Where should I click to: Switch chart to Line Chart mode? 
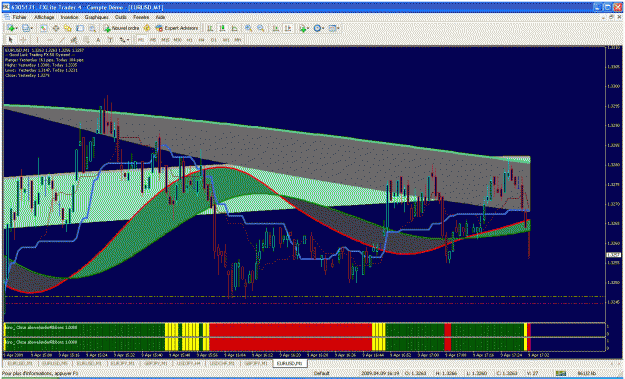coord(234,28)
